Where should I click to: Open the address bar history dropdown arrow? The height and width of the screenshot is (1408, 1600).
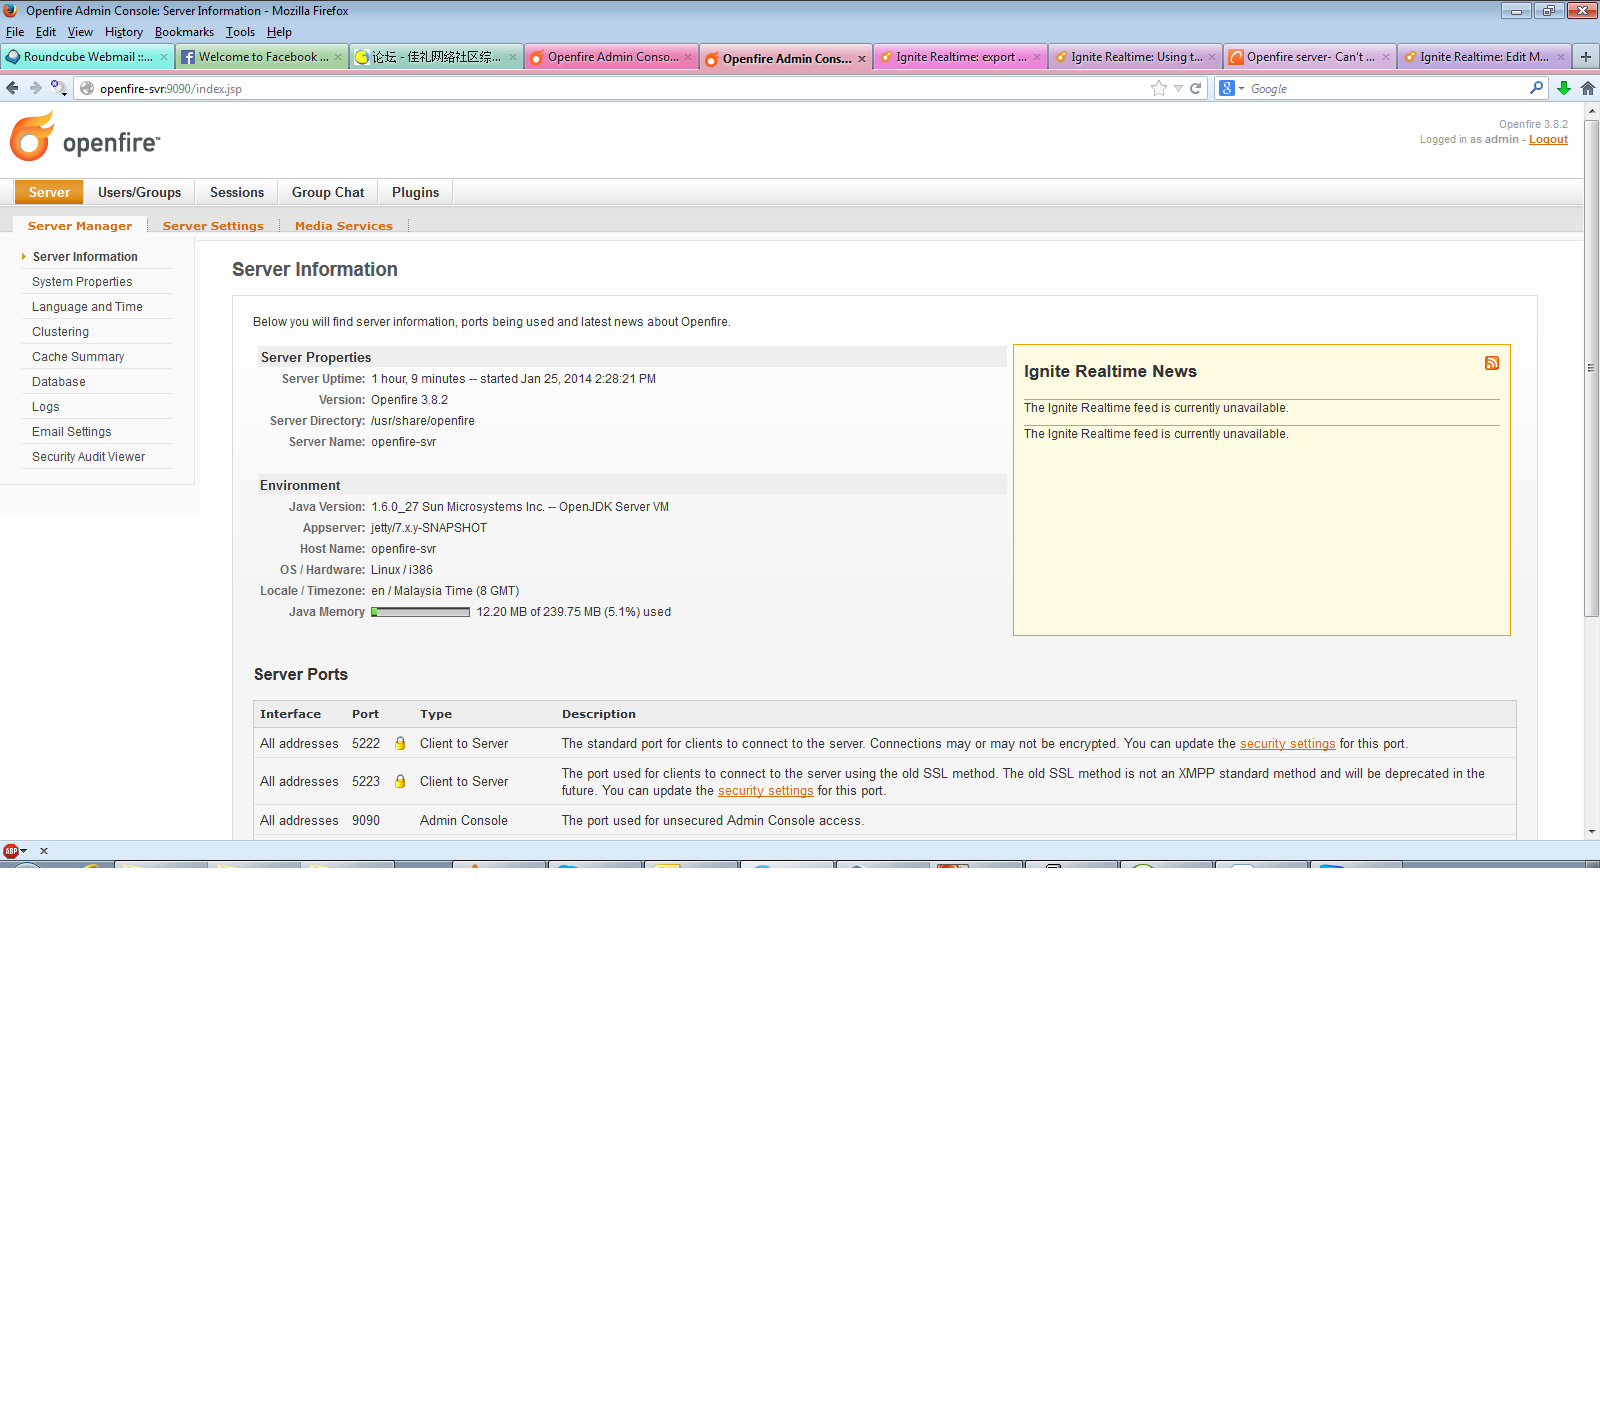[x=1178, y=88]
